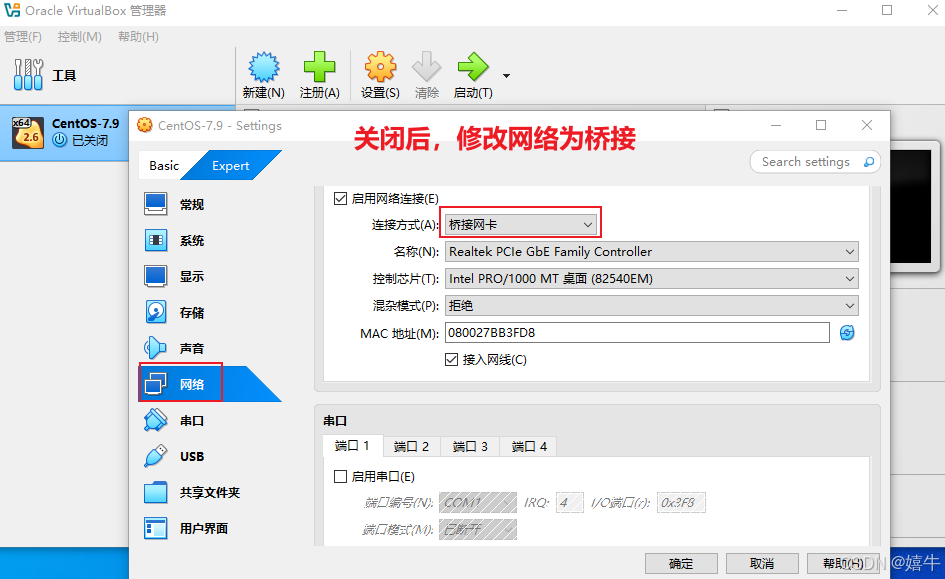Select the Network (网络) settings category
This screenshot has width=945, height=579.
(x=210, y=384)
